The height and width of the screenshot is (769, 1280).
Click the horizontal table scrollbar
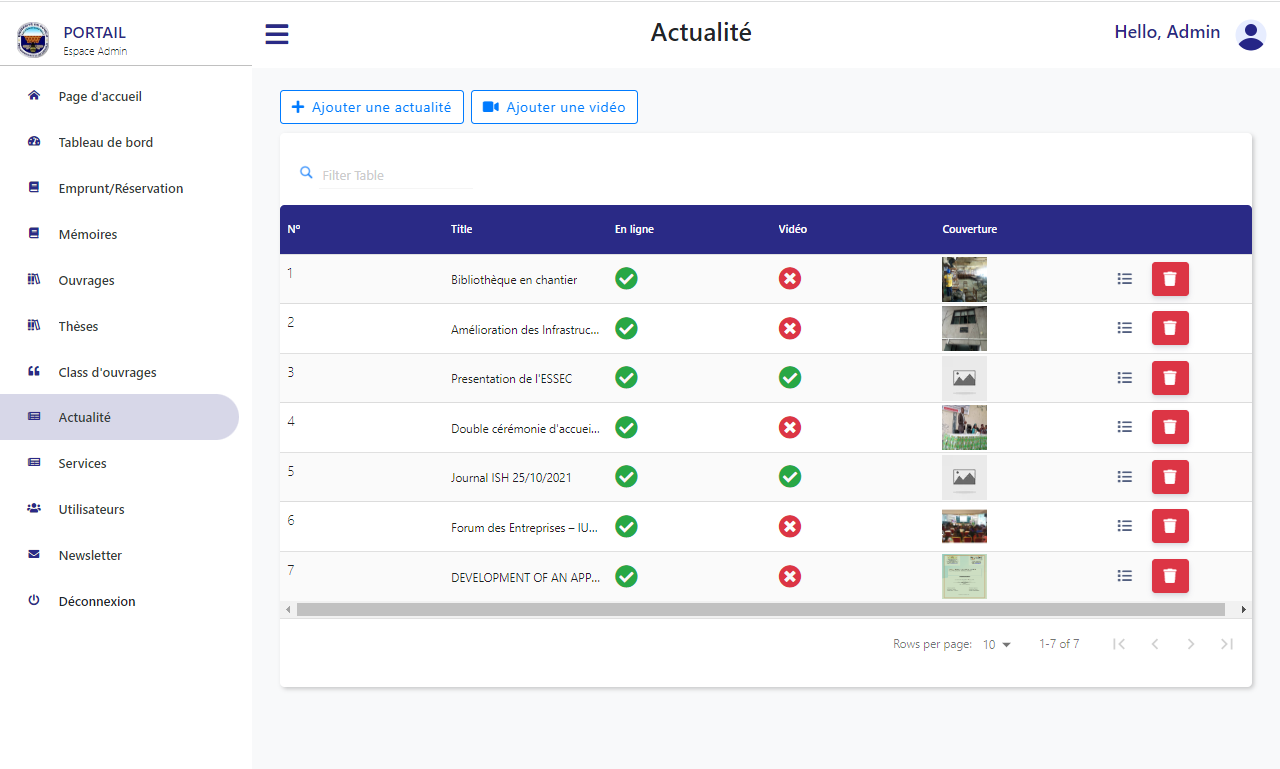pyautogui.click(x=761, y=609)
